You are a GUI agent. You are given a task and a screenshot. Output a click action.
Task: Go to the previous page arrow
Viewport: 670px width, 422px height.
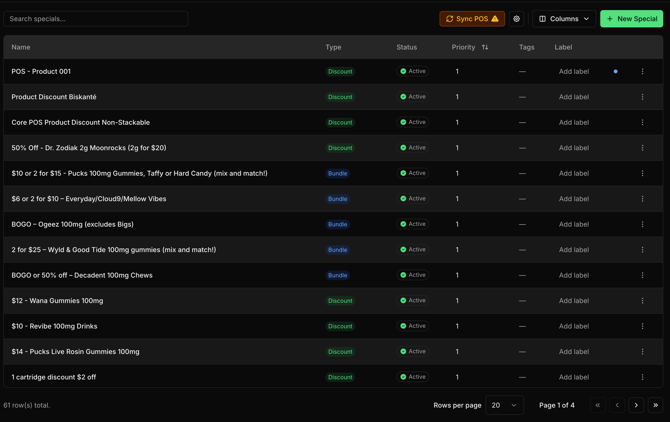[617, 405]
